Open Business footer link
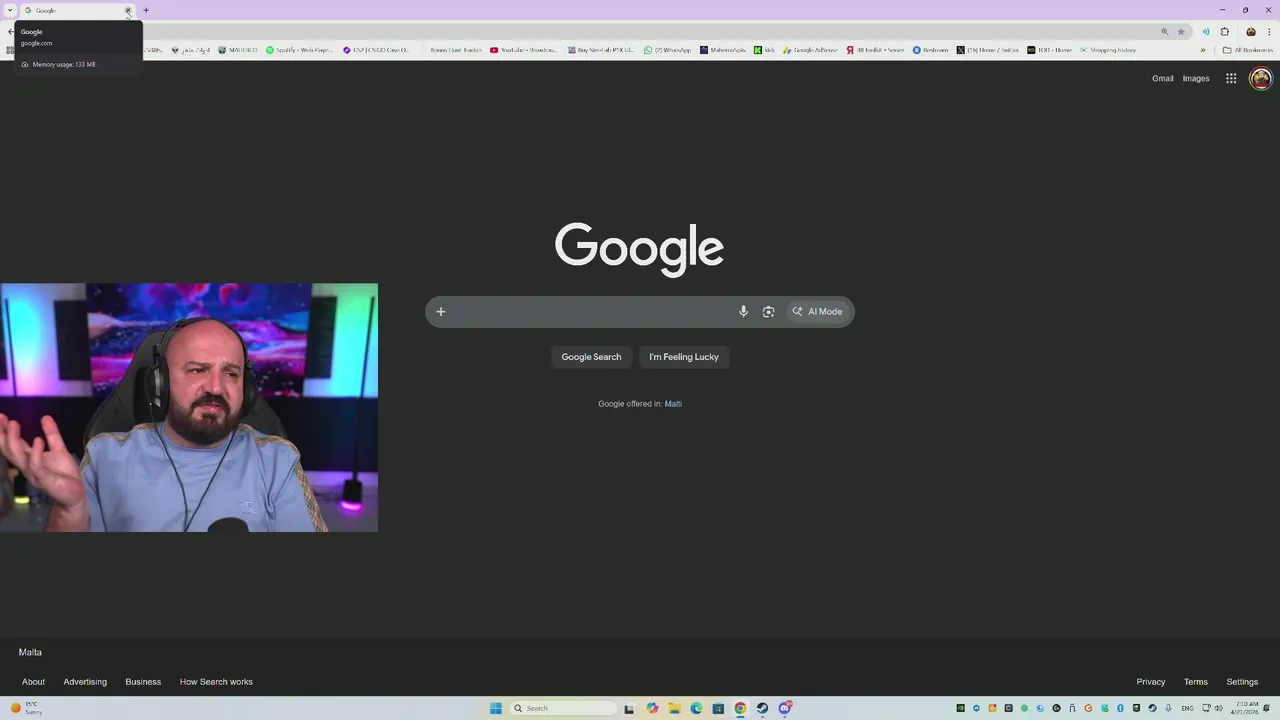 [143, 682]
